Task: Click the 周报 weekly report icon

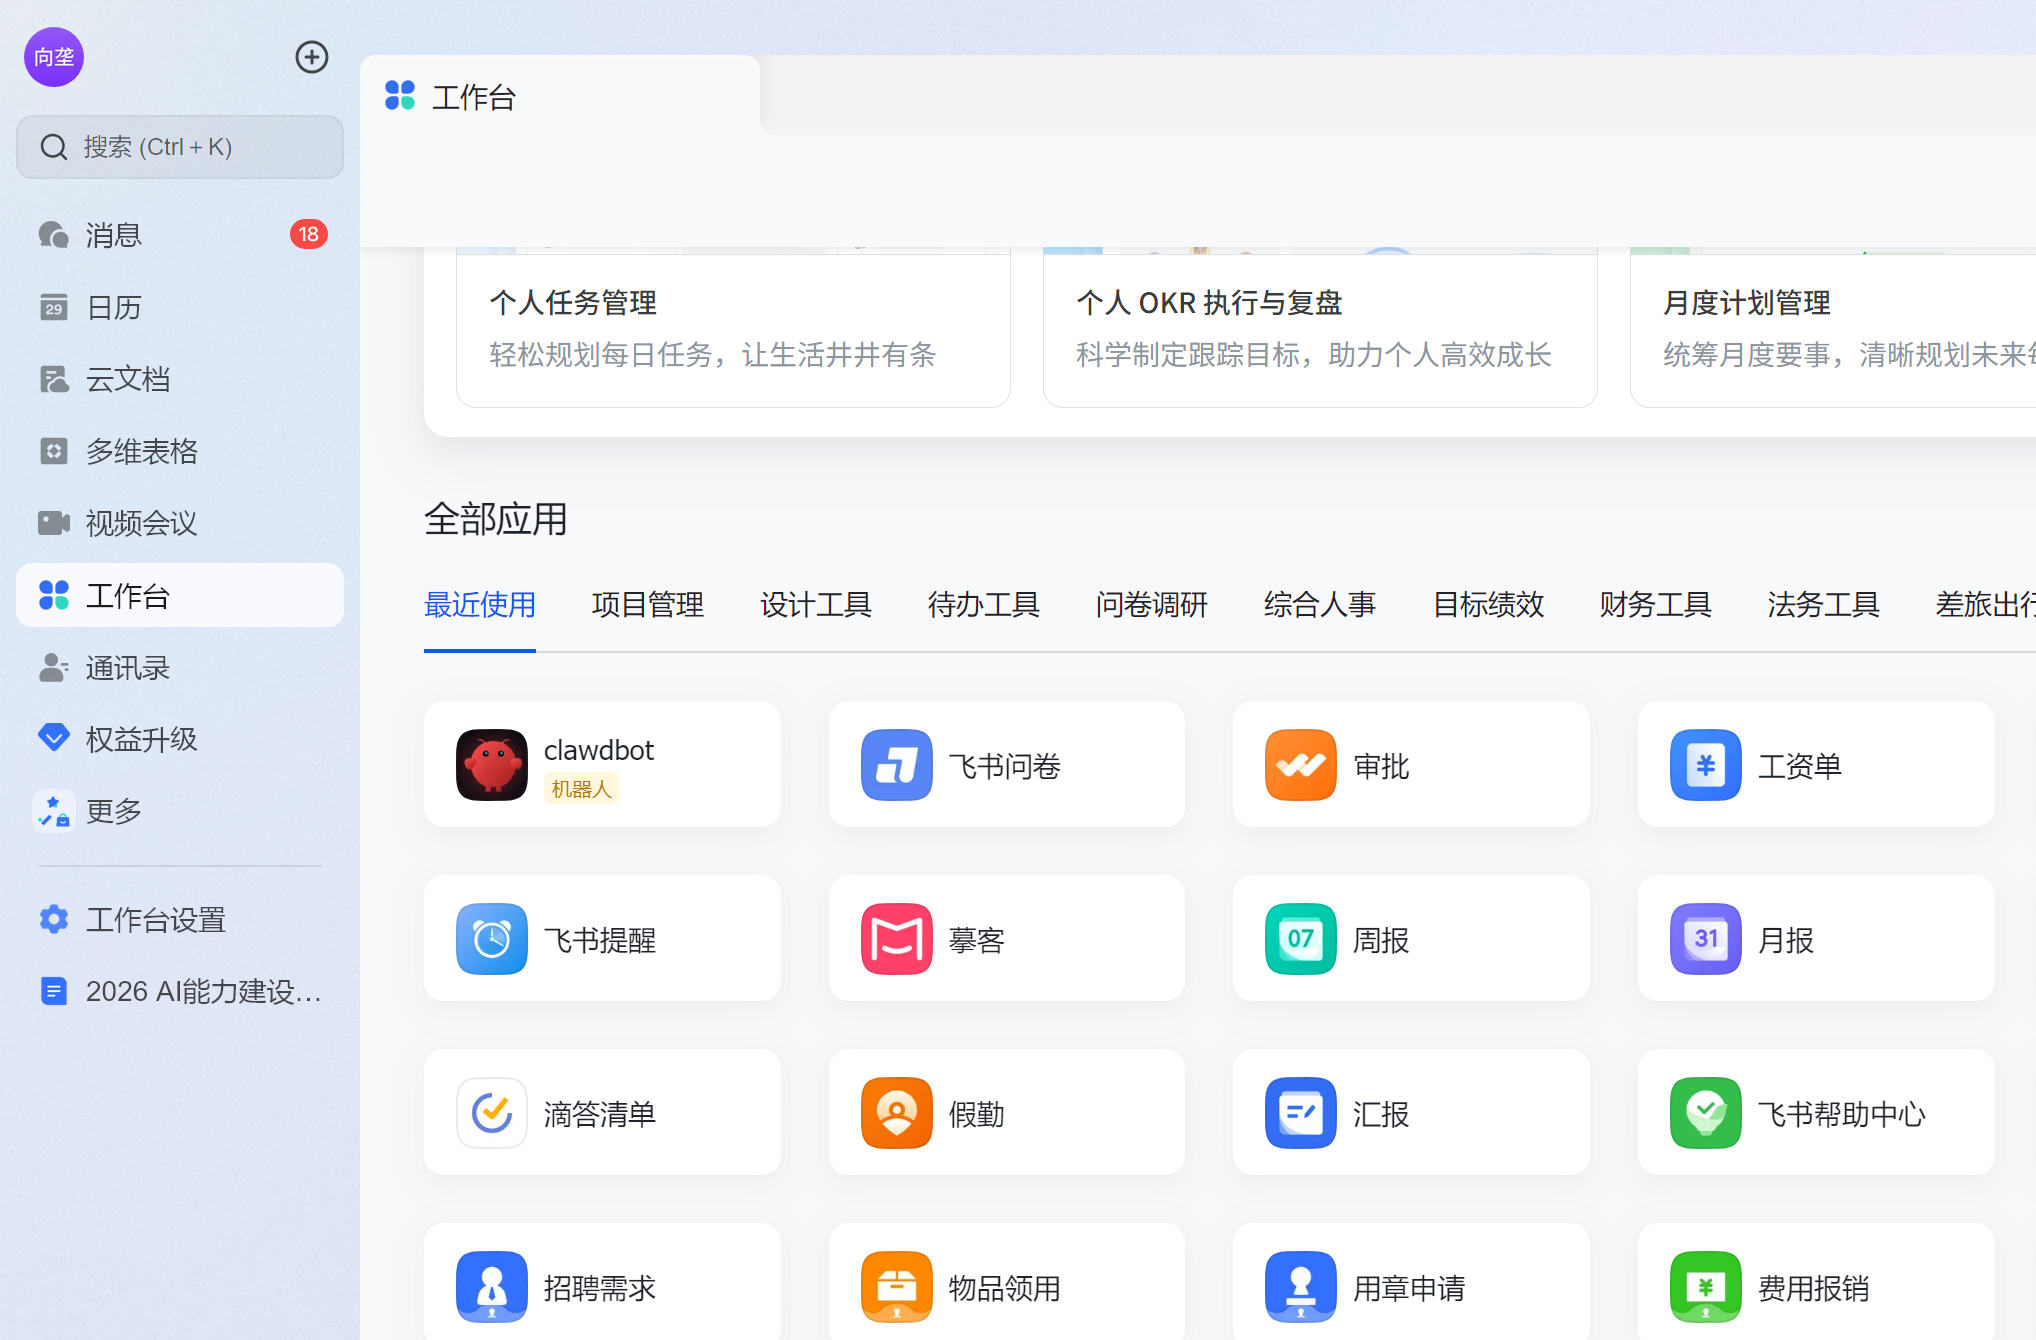Action: click(x=1300, y=939)
